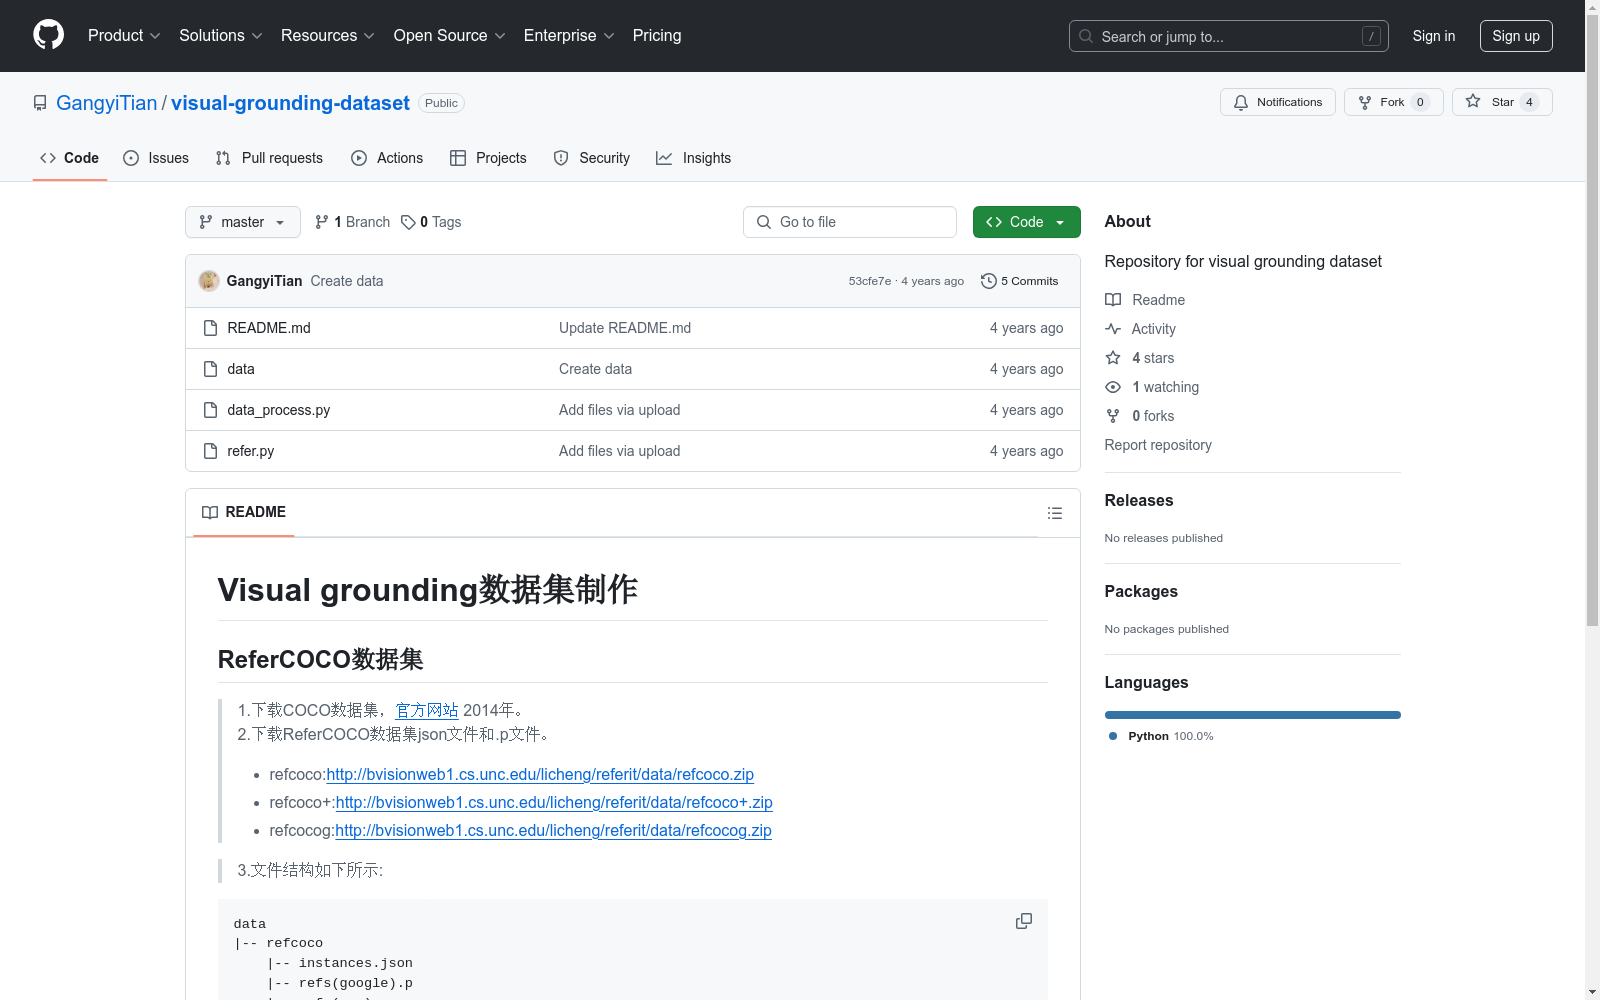The height and width of the screenshot is (1000, 1600).
Task: Open the Actions tab
Action: pyautogui.click(x=387, y=158)
